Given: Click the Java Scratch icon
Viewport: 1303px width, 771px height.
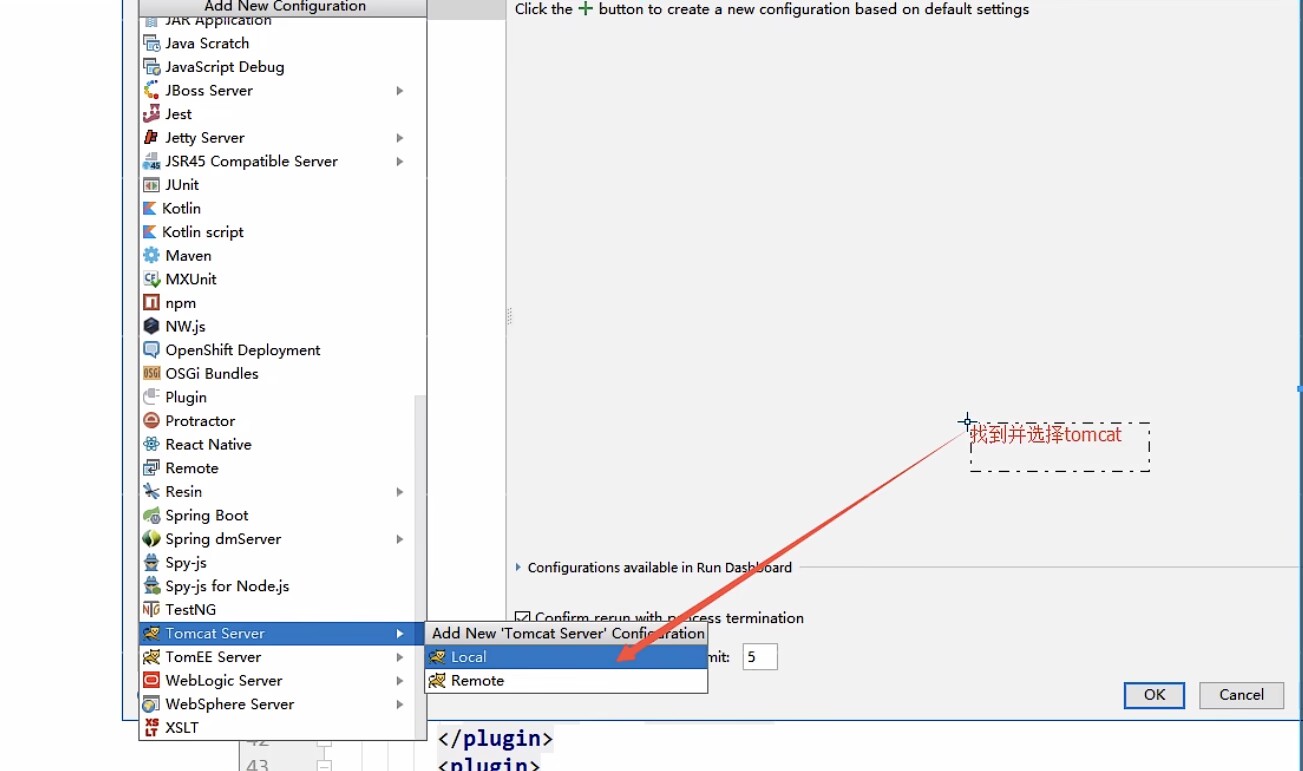Looking at the screenshot, I should (152, 43).
